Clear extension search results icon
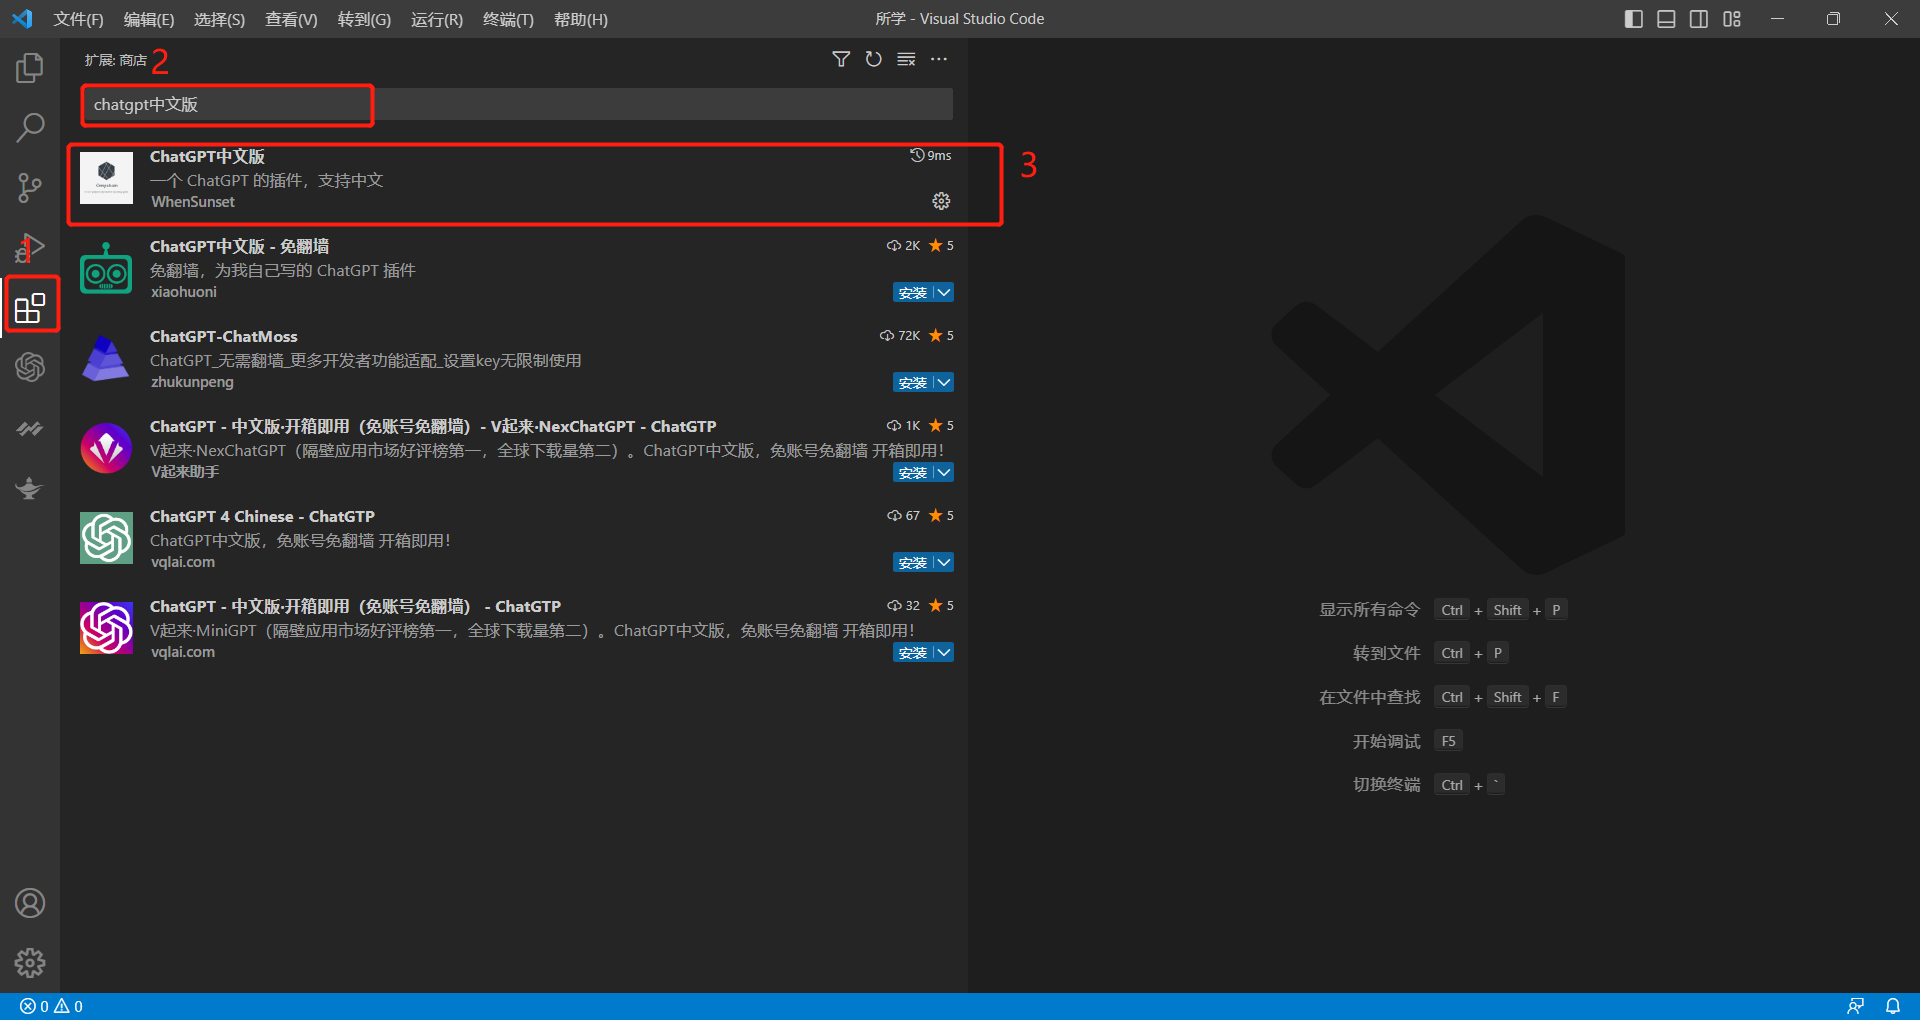 pos(906,59)
